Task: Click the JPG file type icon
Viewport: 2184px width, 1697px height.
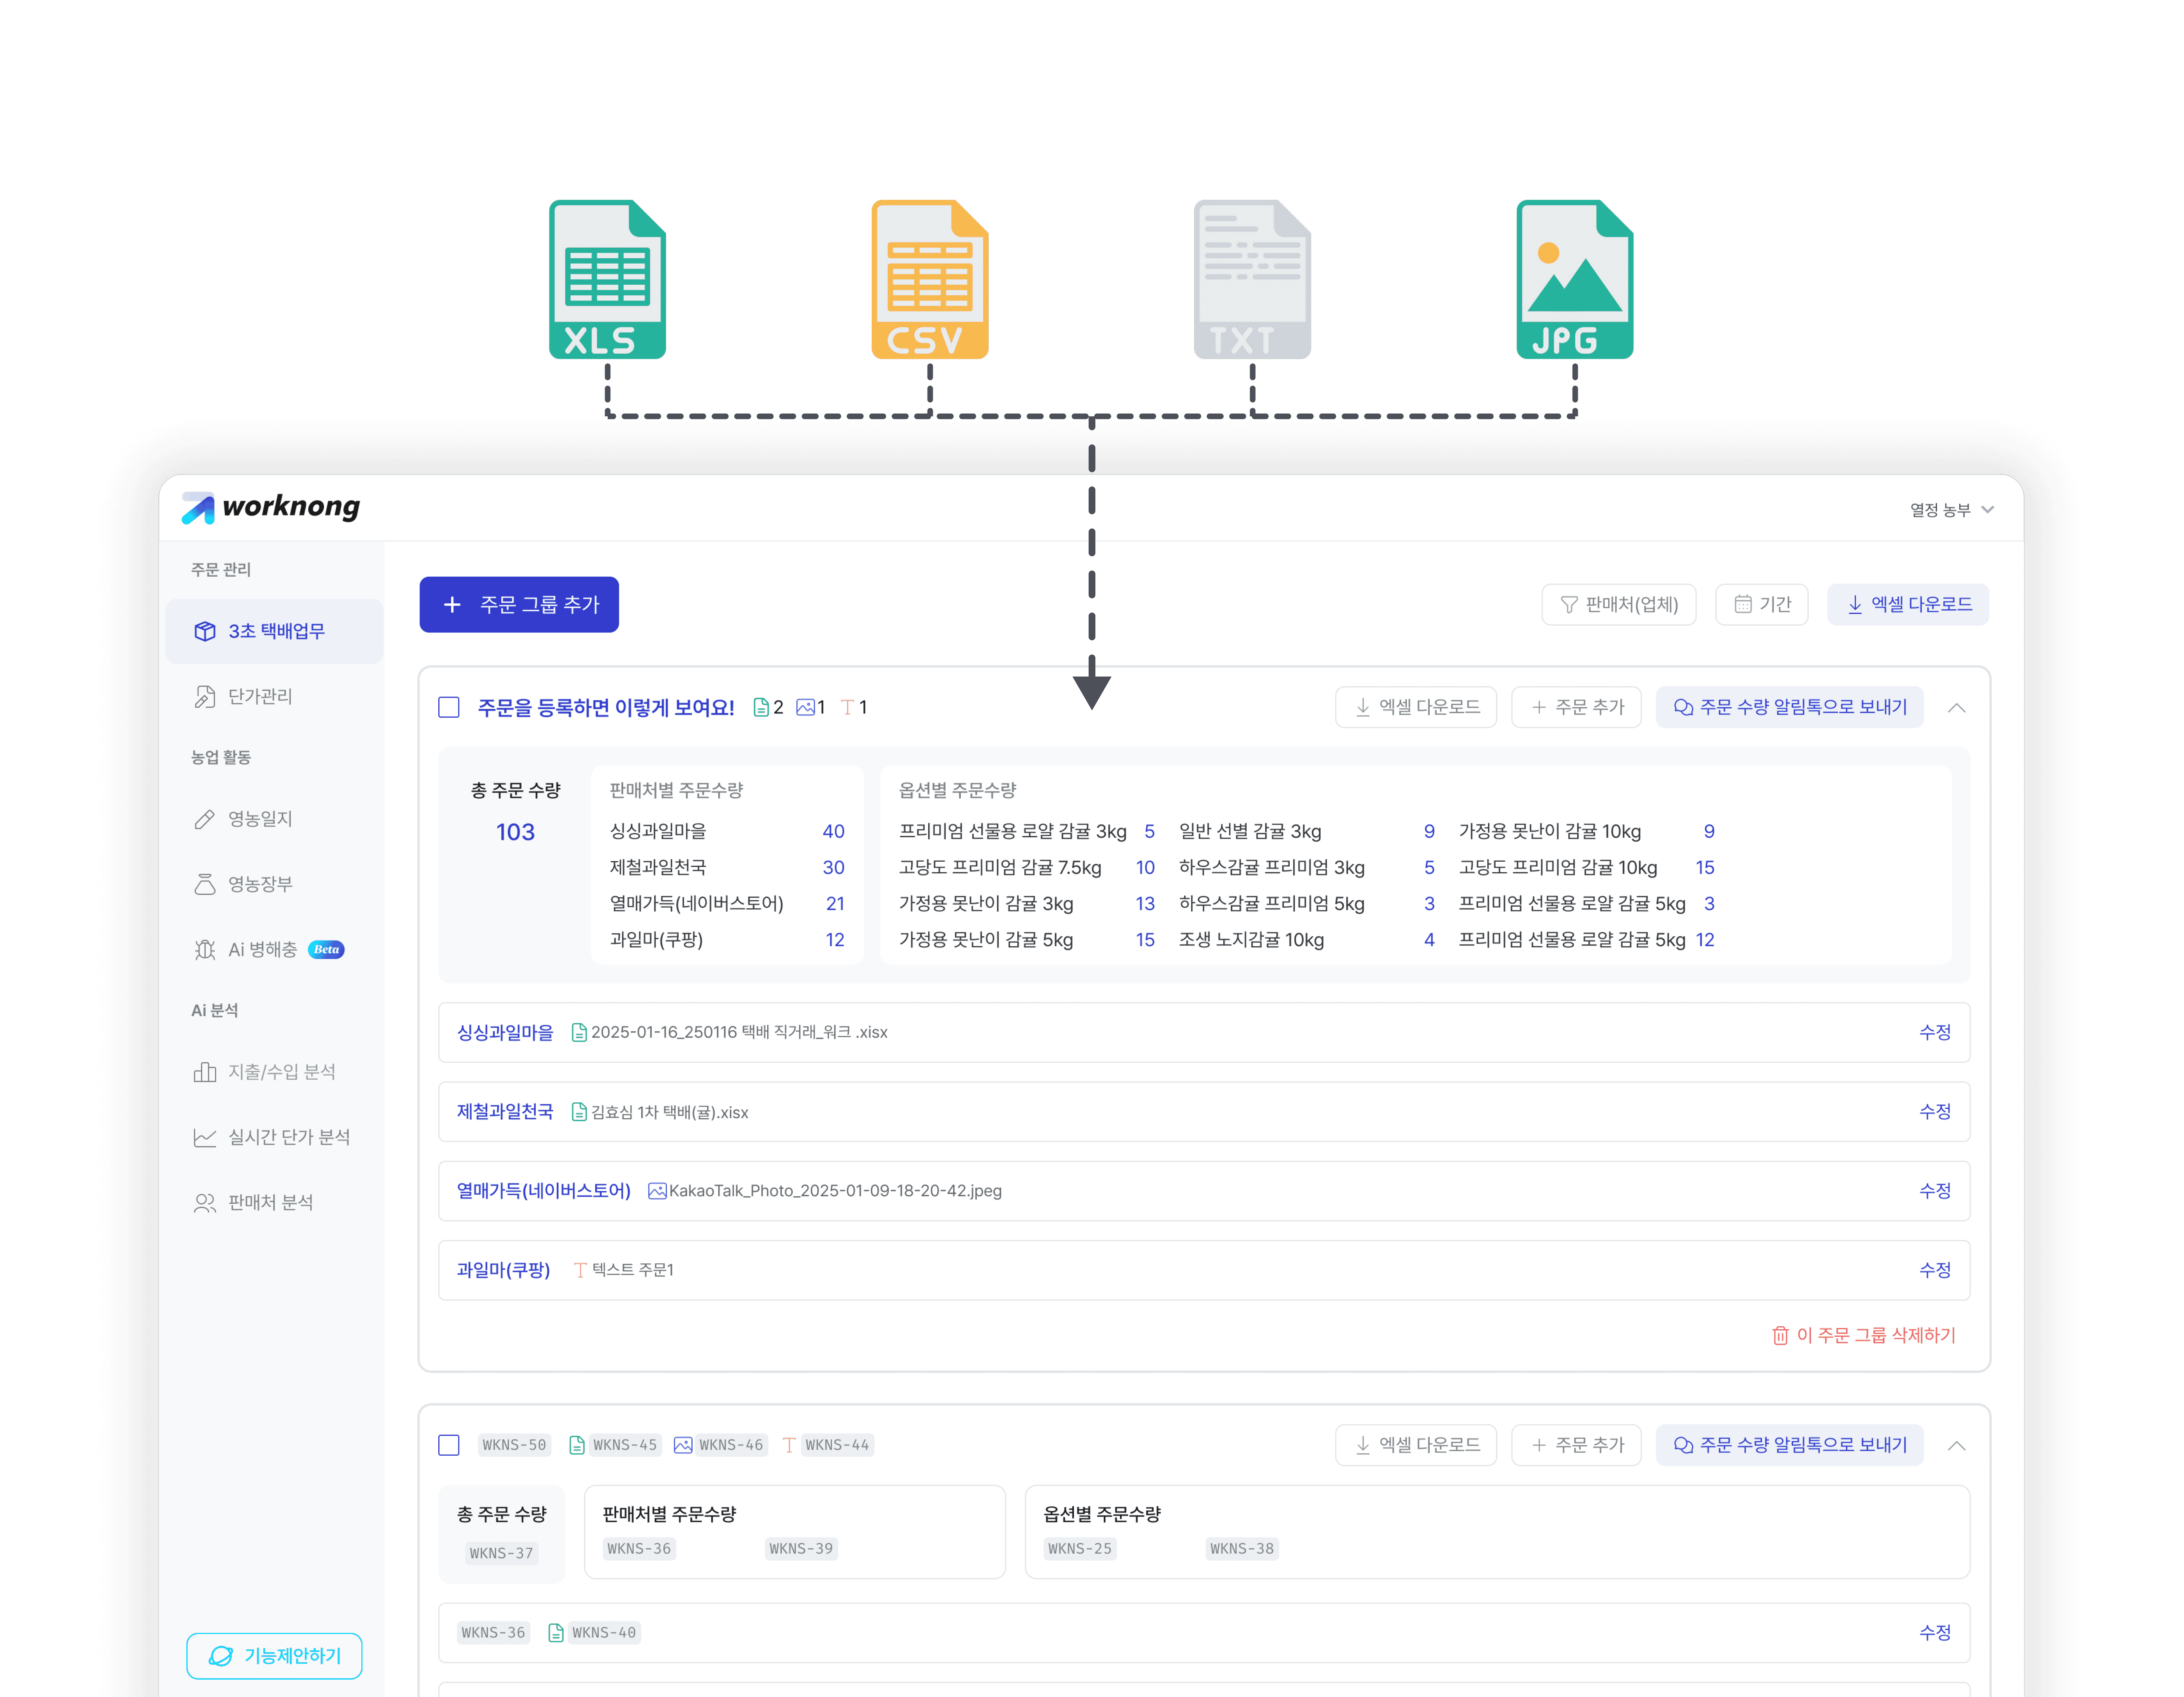Action: (x=1574, y=280)
